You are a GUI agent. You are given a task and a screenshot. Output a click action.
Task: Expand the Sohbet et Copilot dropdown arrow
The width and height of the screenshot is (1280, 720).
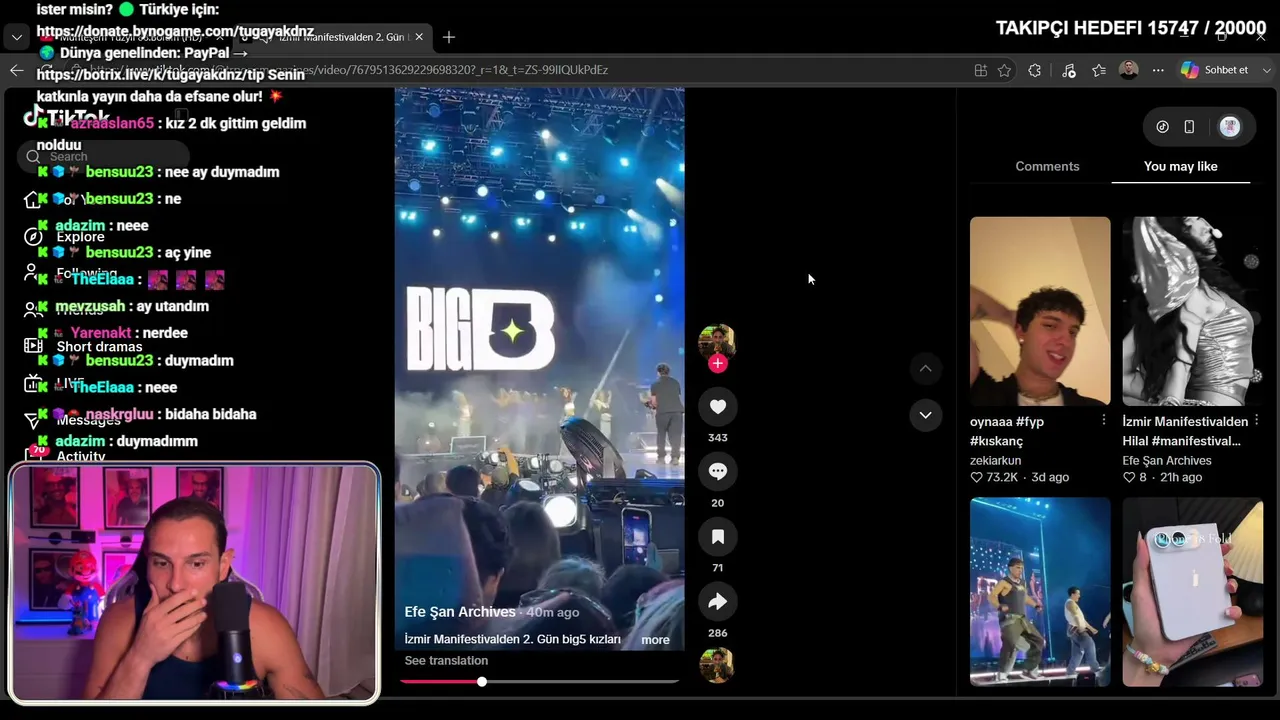(1266, 70)
